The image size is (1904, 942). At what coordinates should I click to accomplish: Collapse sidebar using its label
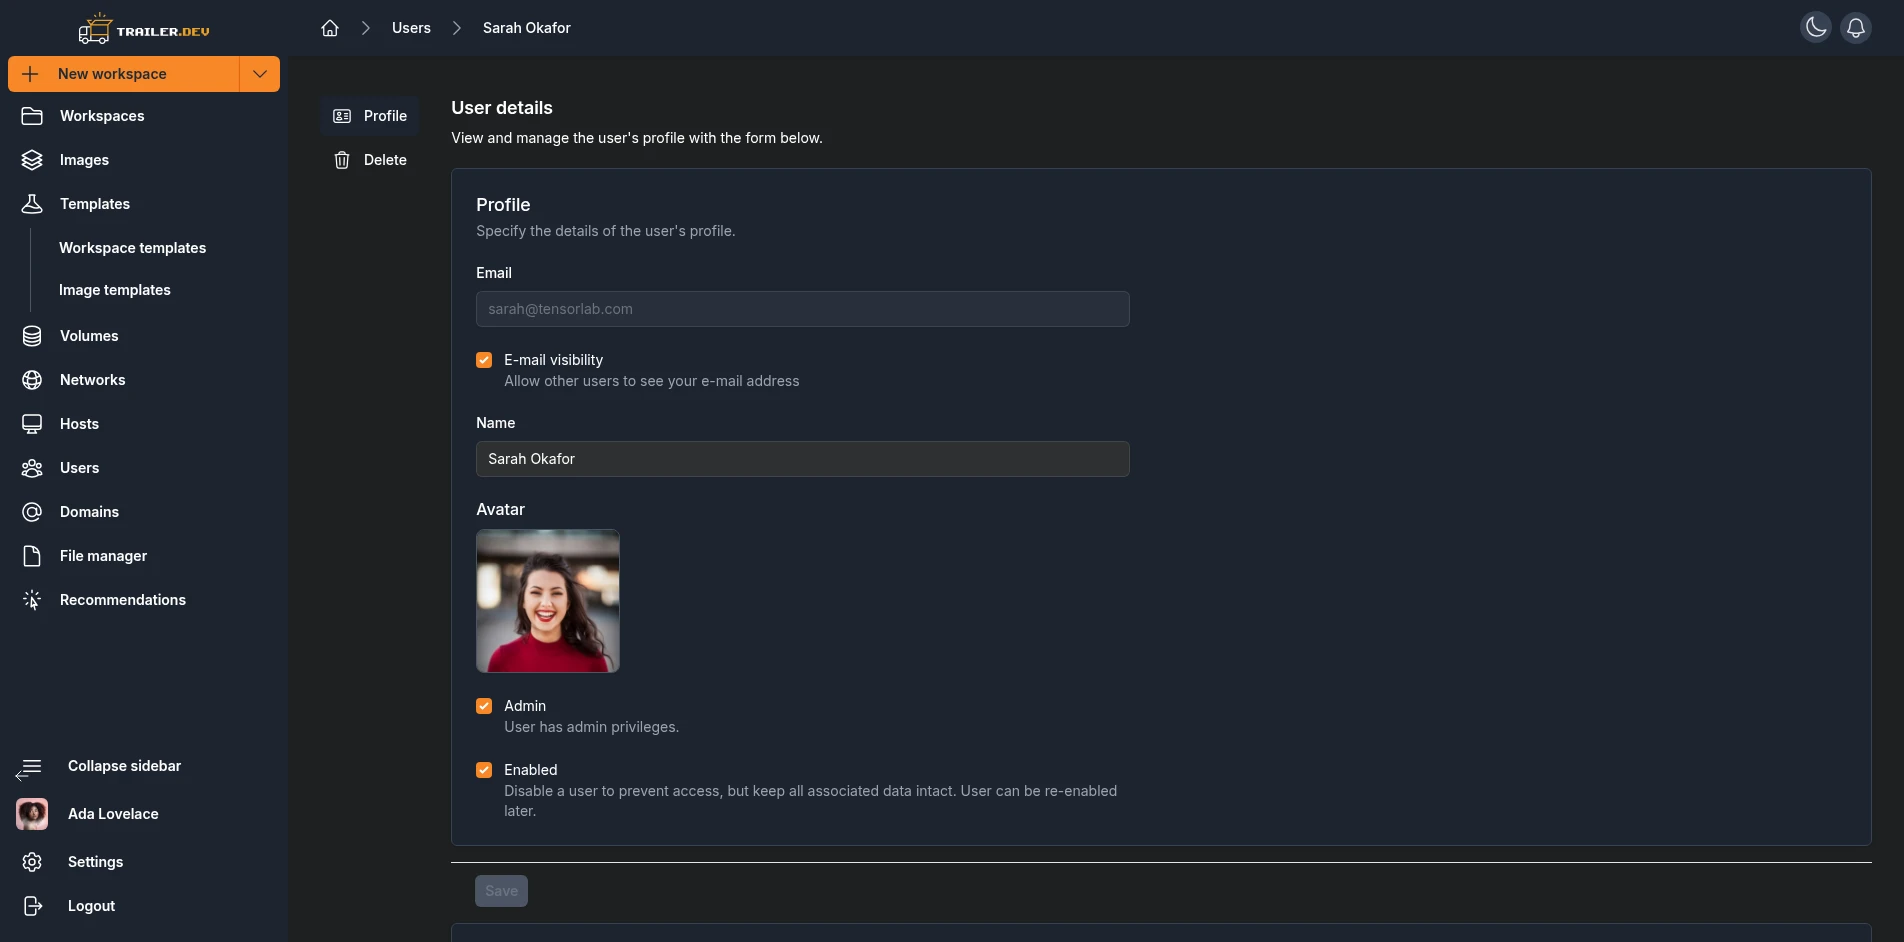pos(124,766)
